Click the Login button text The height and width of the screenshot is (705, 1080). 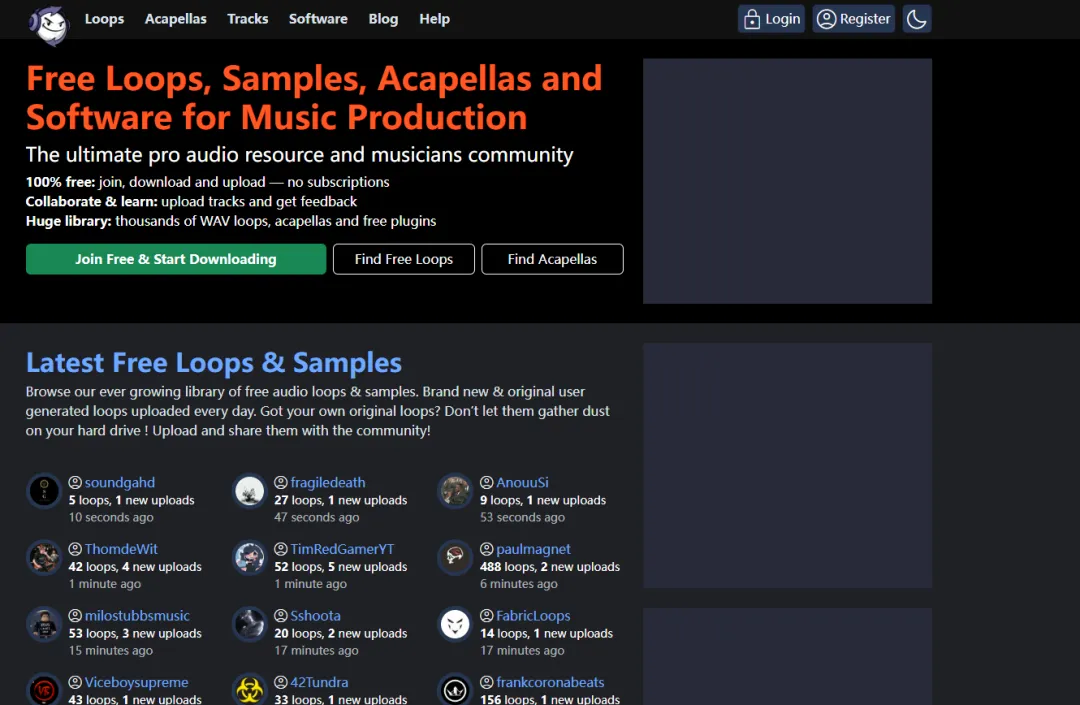(x=782, y=19)
